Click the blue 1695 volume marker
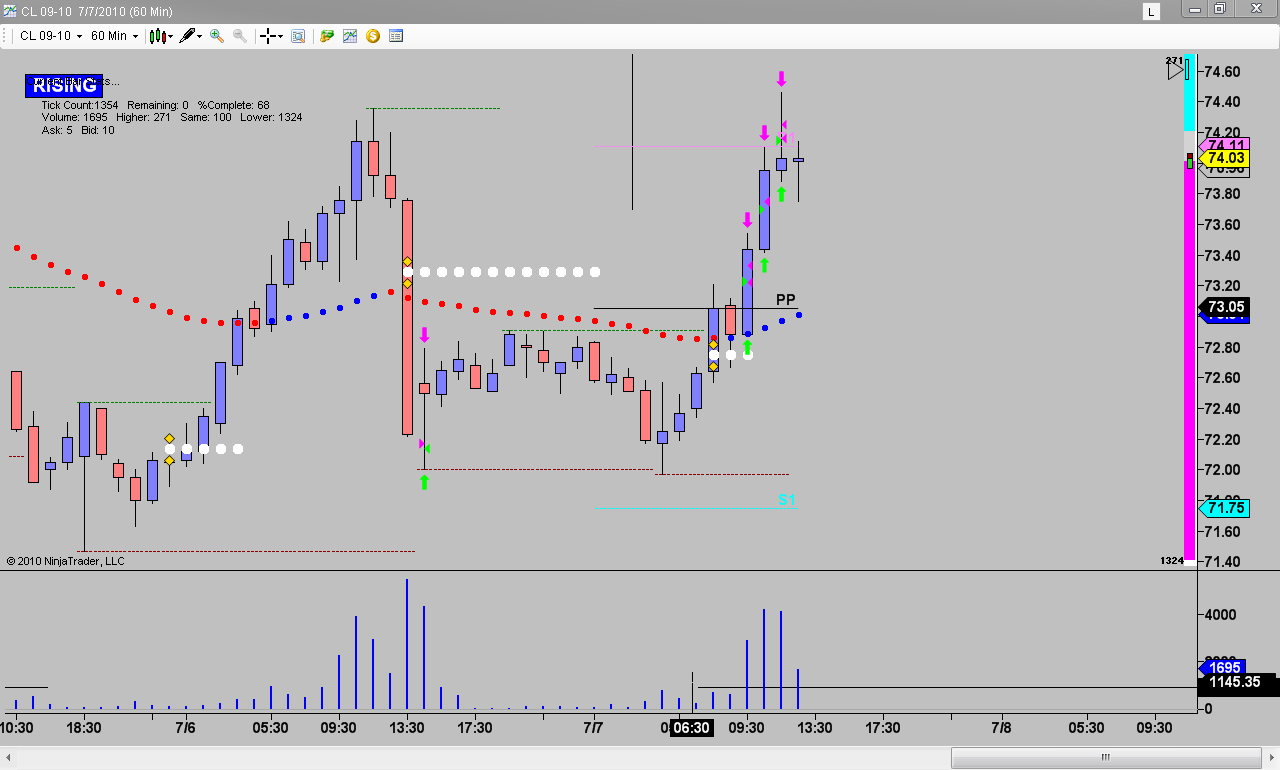Image resolution: width=1280 pixels, height=770 pixels. [x=1224, y=668]
